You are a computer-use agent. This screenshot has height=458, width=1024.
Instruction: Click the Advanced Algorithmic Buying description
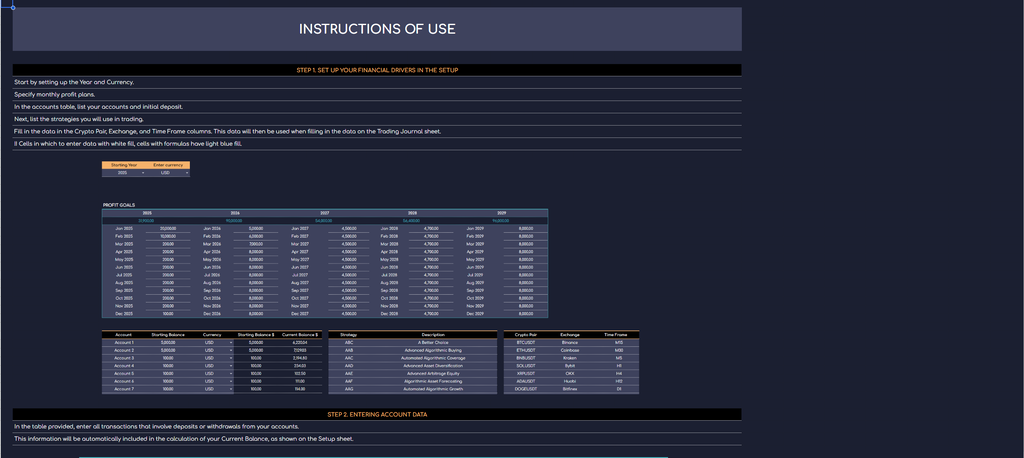coord(433,350)
